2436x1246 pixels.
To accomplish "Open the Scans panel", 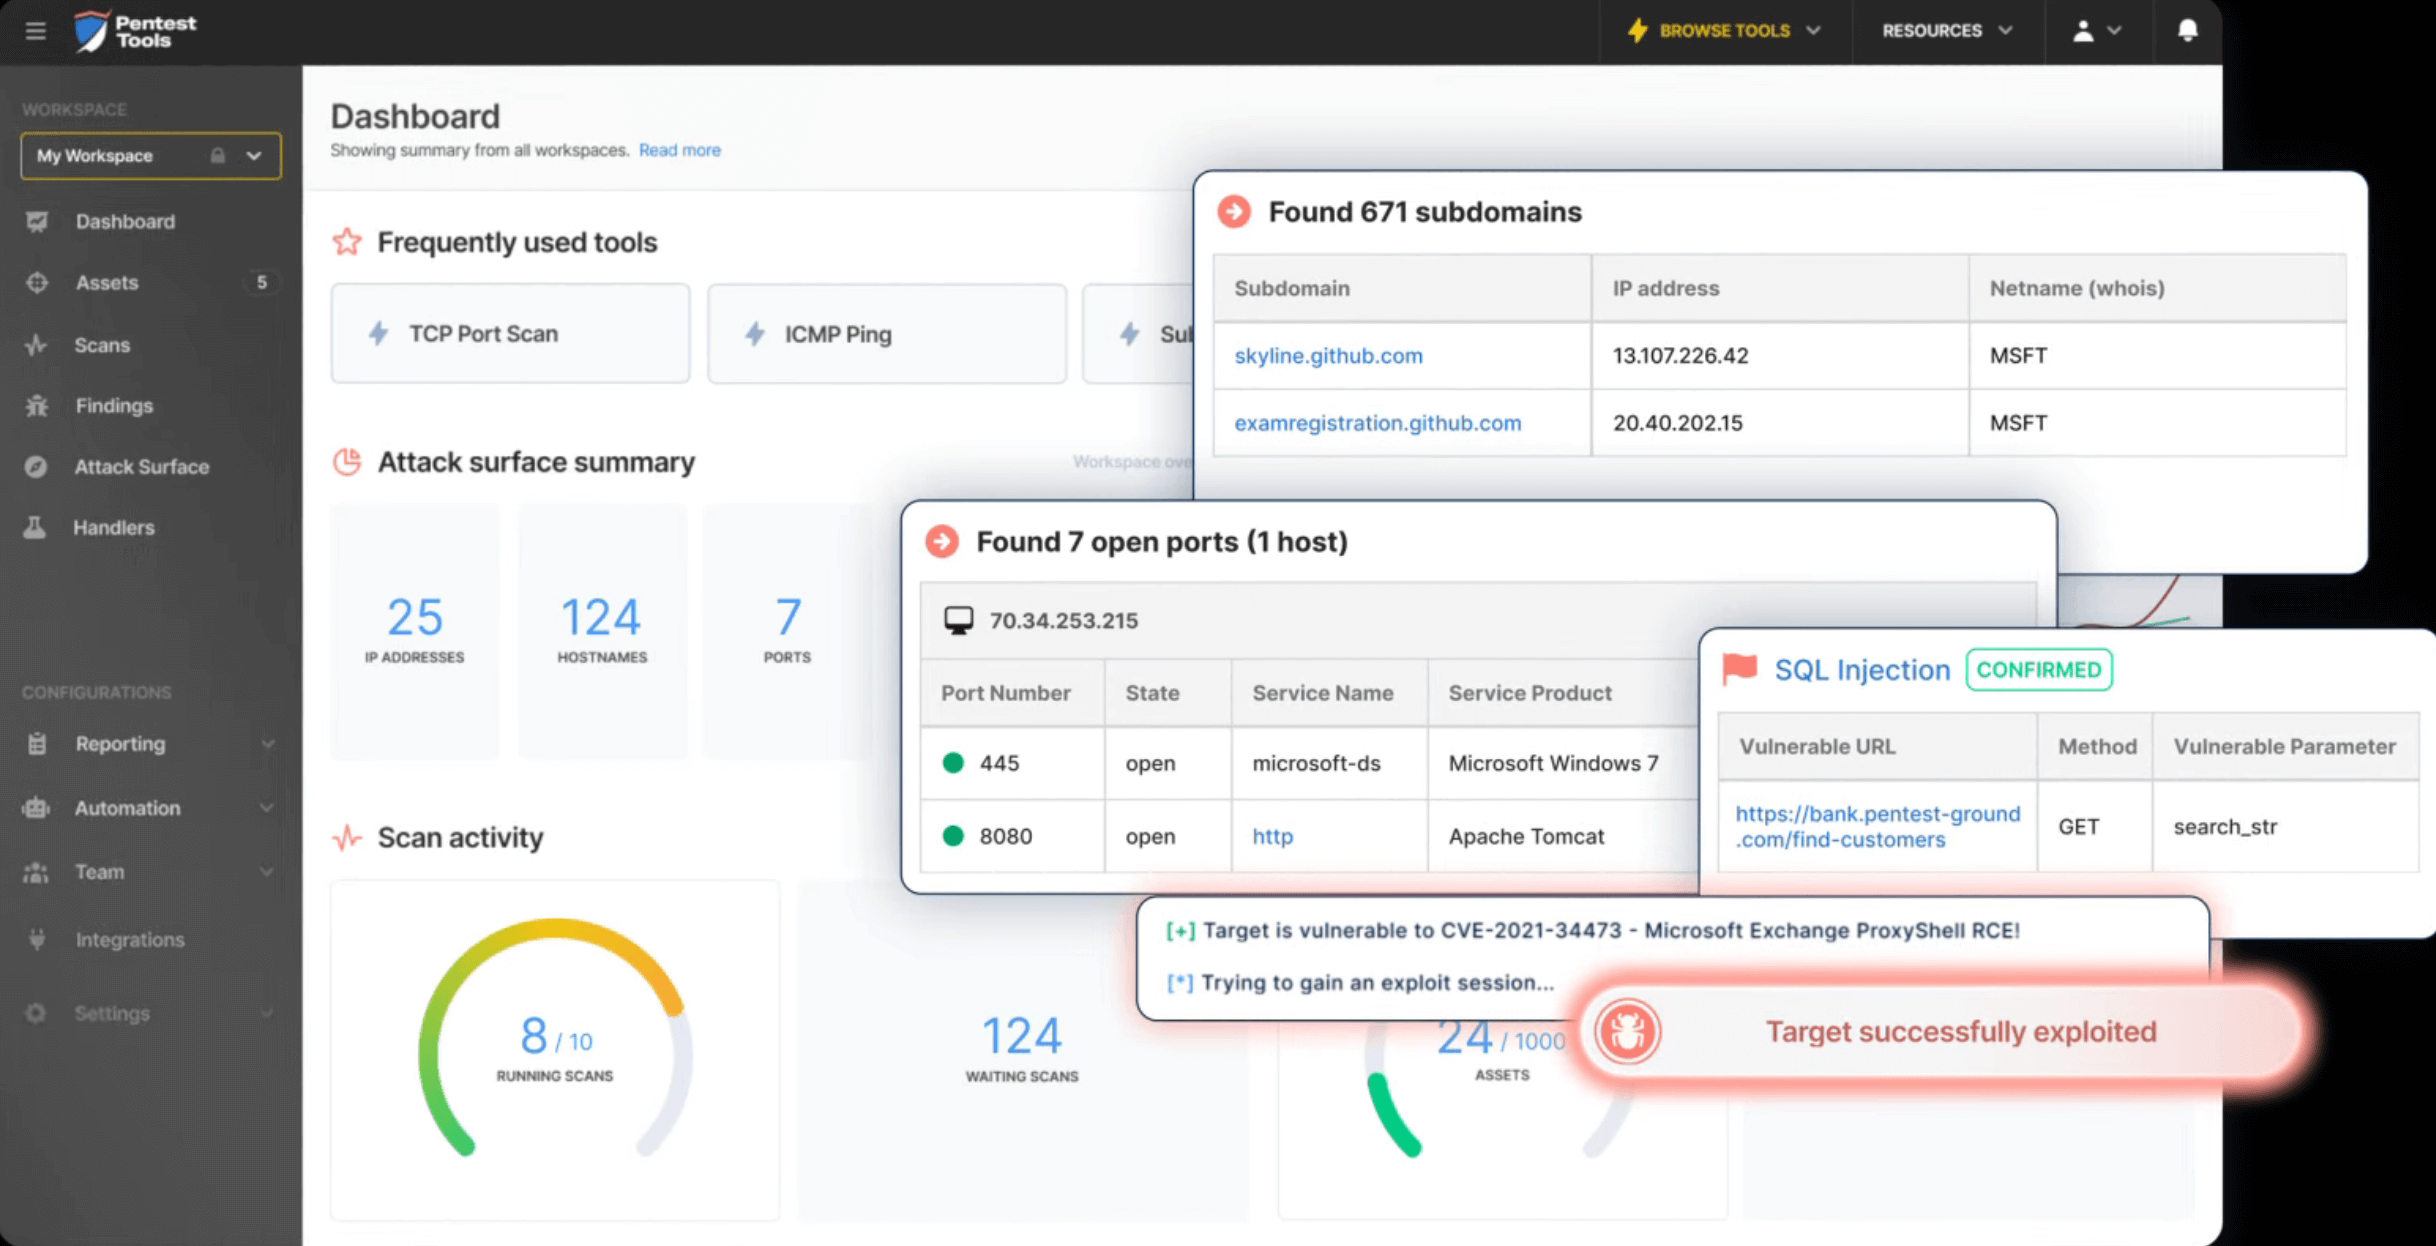I will [101, 344].
